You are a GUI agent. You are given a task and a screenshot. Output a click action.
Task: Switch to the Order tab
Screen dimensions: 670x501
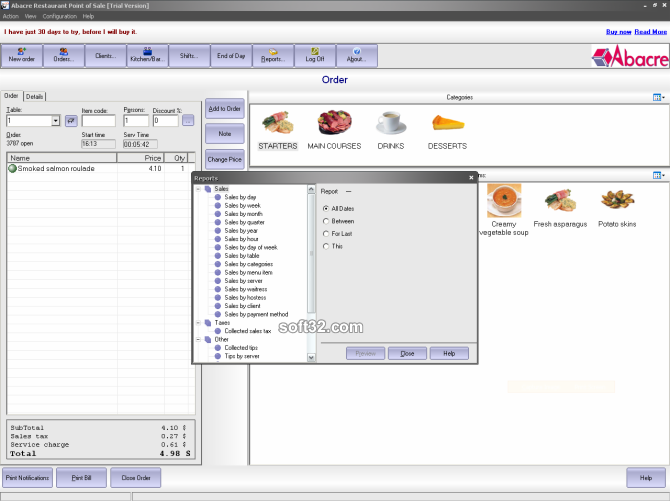coord(11,96)
